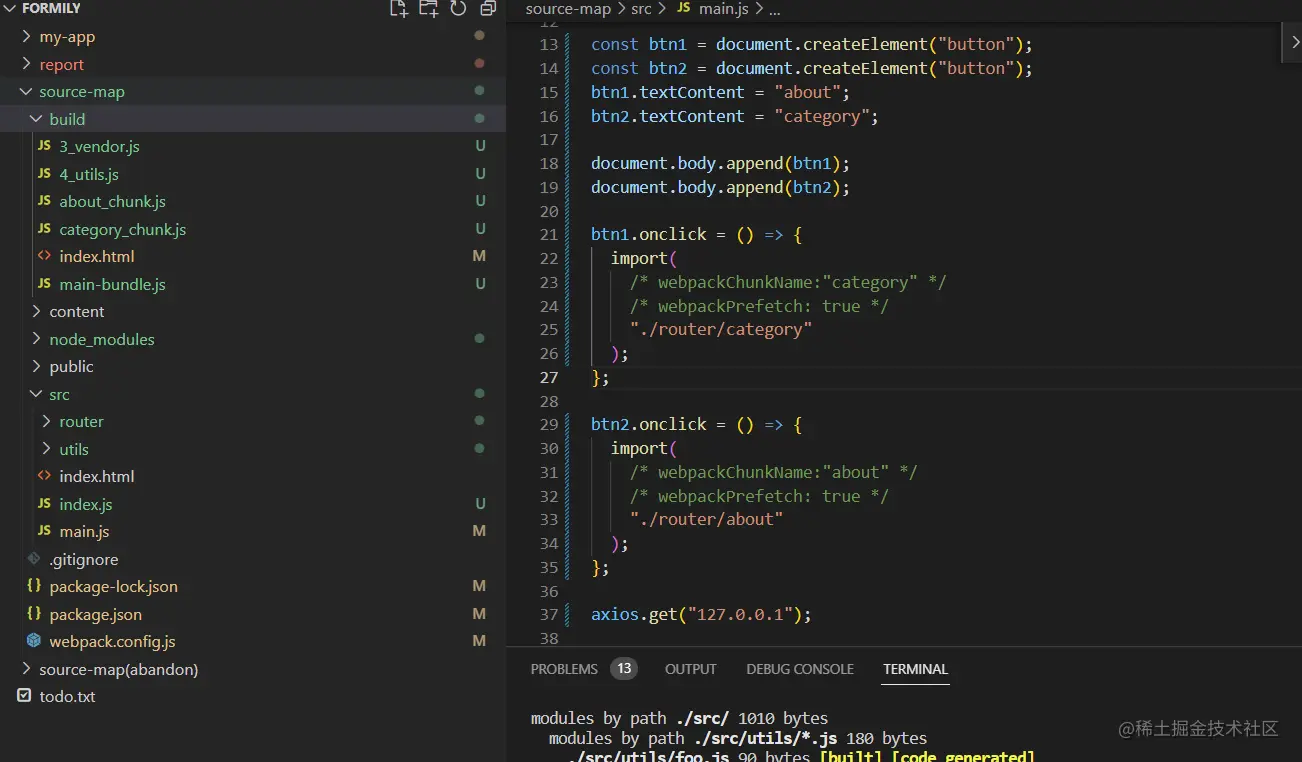Expand the node_modules folder
Screen dimensions: 1302x762
[36, 339]
